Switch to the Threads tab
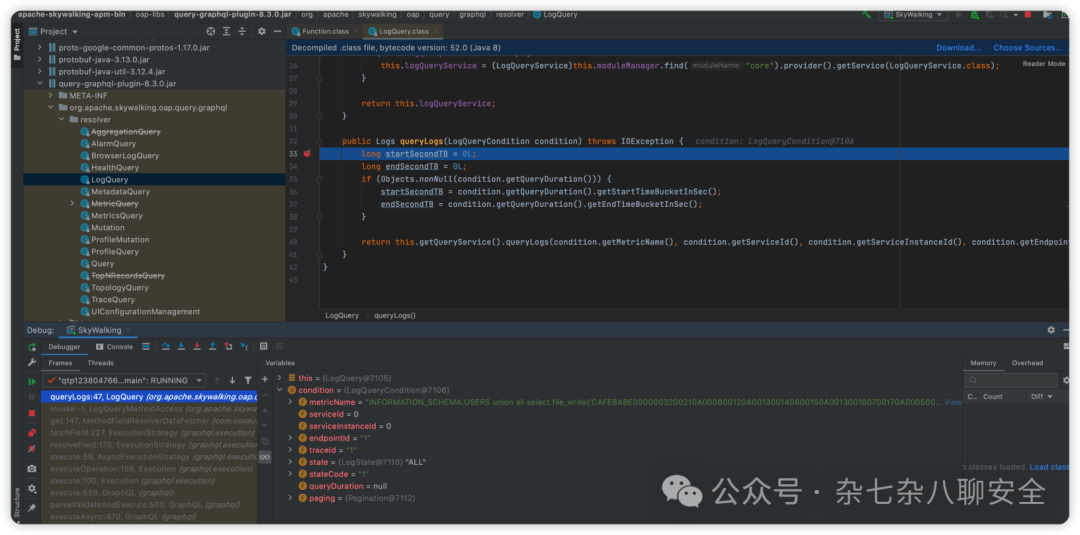 pos(101,363)
